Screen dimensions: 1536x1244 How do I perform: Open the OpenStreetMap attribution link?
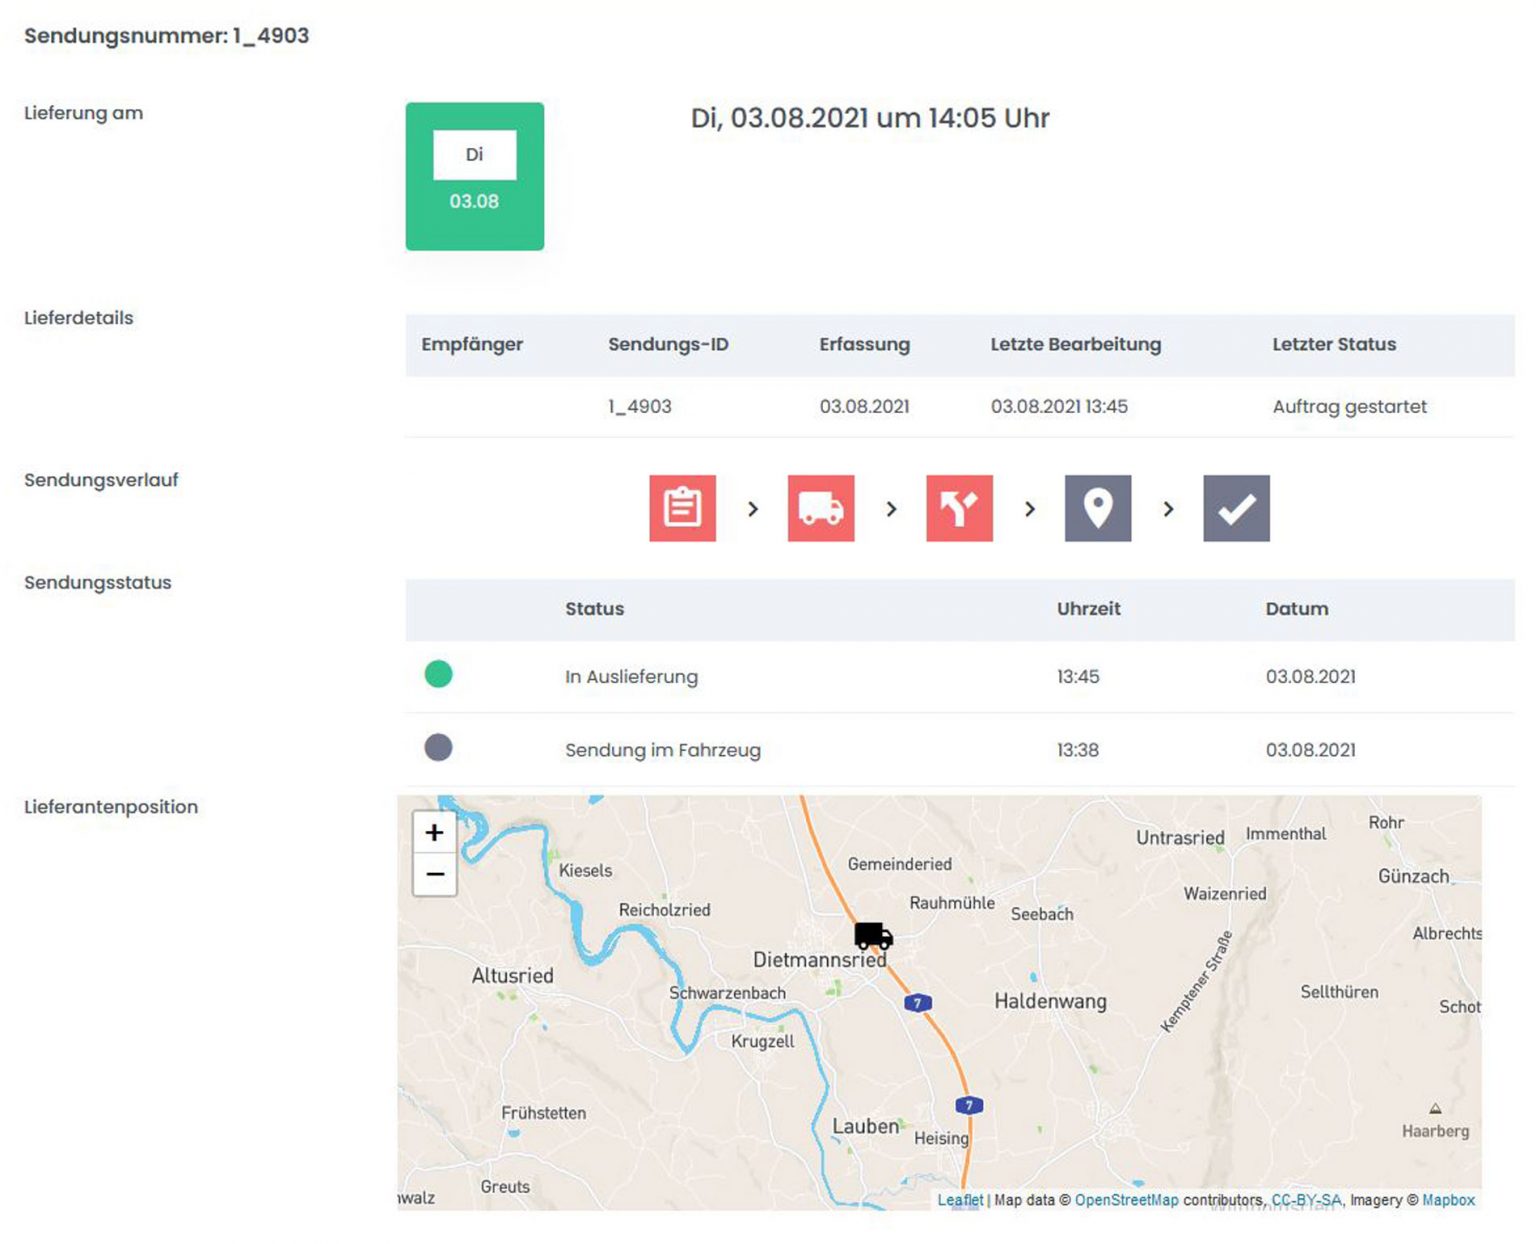(1126, 1200)
